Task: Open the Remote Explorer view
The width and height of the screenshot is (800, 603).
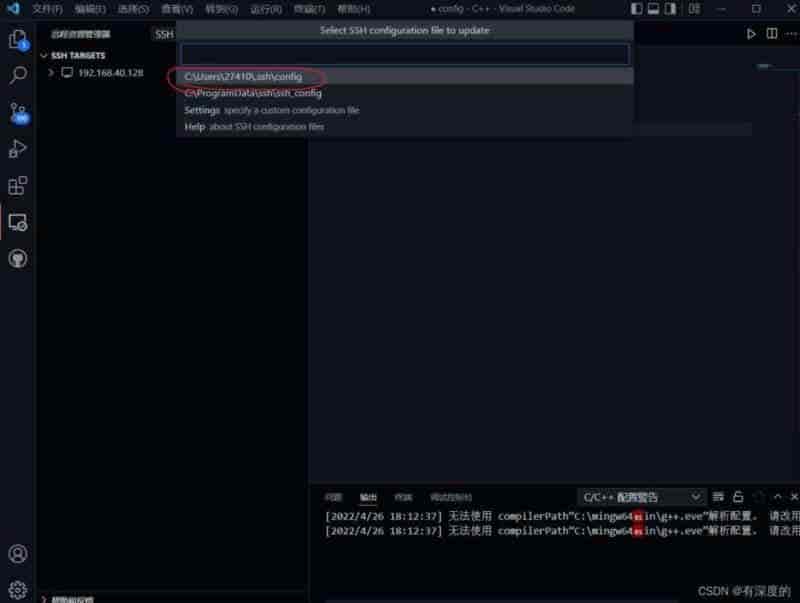Action: coord(17,222)
